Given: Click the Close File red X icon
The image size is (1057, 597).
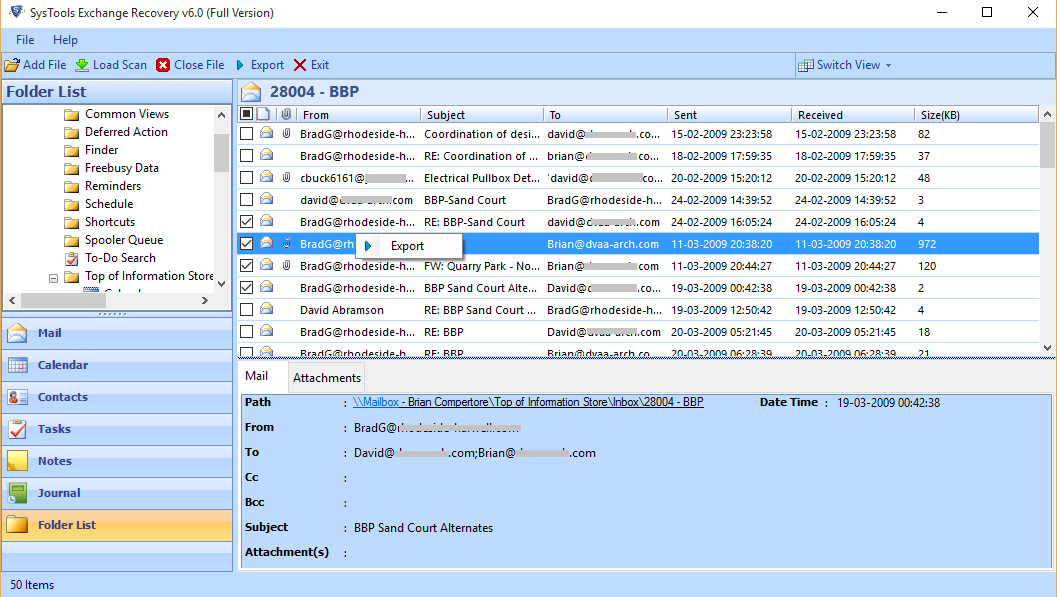Looking at the screenshot, I should tap(162, 65).
